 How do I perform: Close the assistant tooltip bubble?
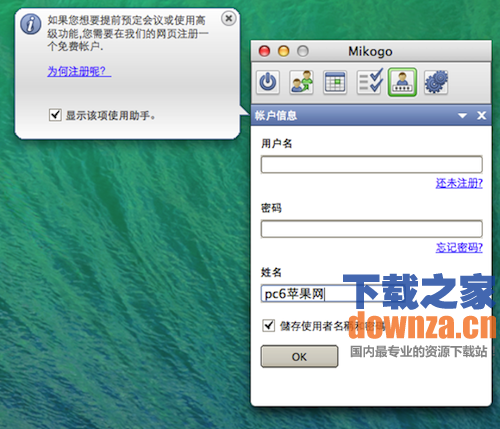229,19
